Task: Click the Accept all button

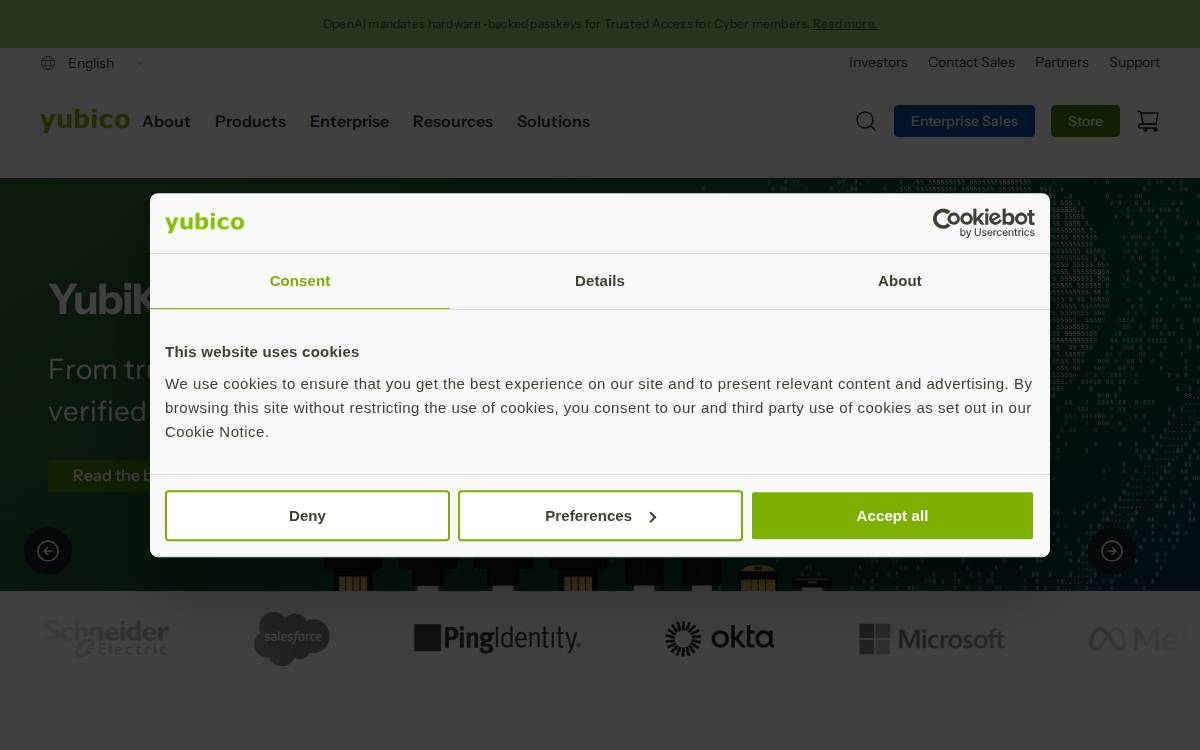Action: pos(892,516)
